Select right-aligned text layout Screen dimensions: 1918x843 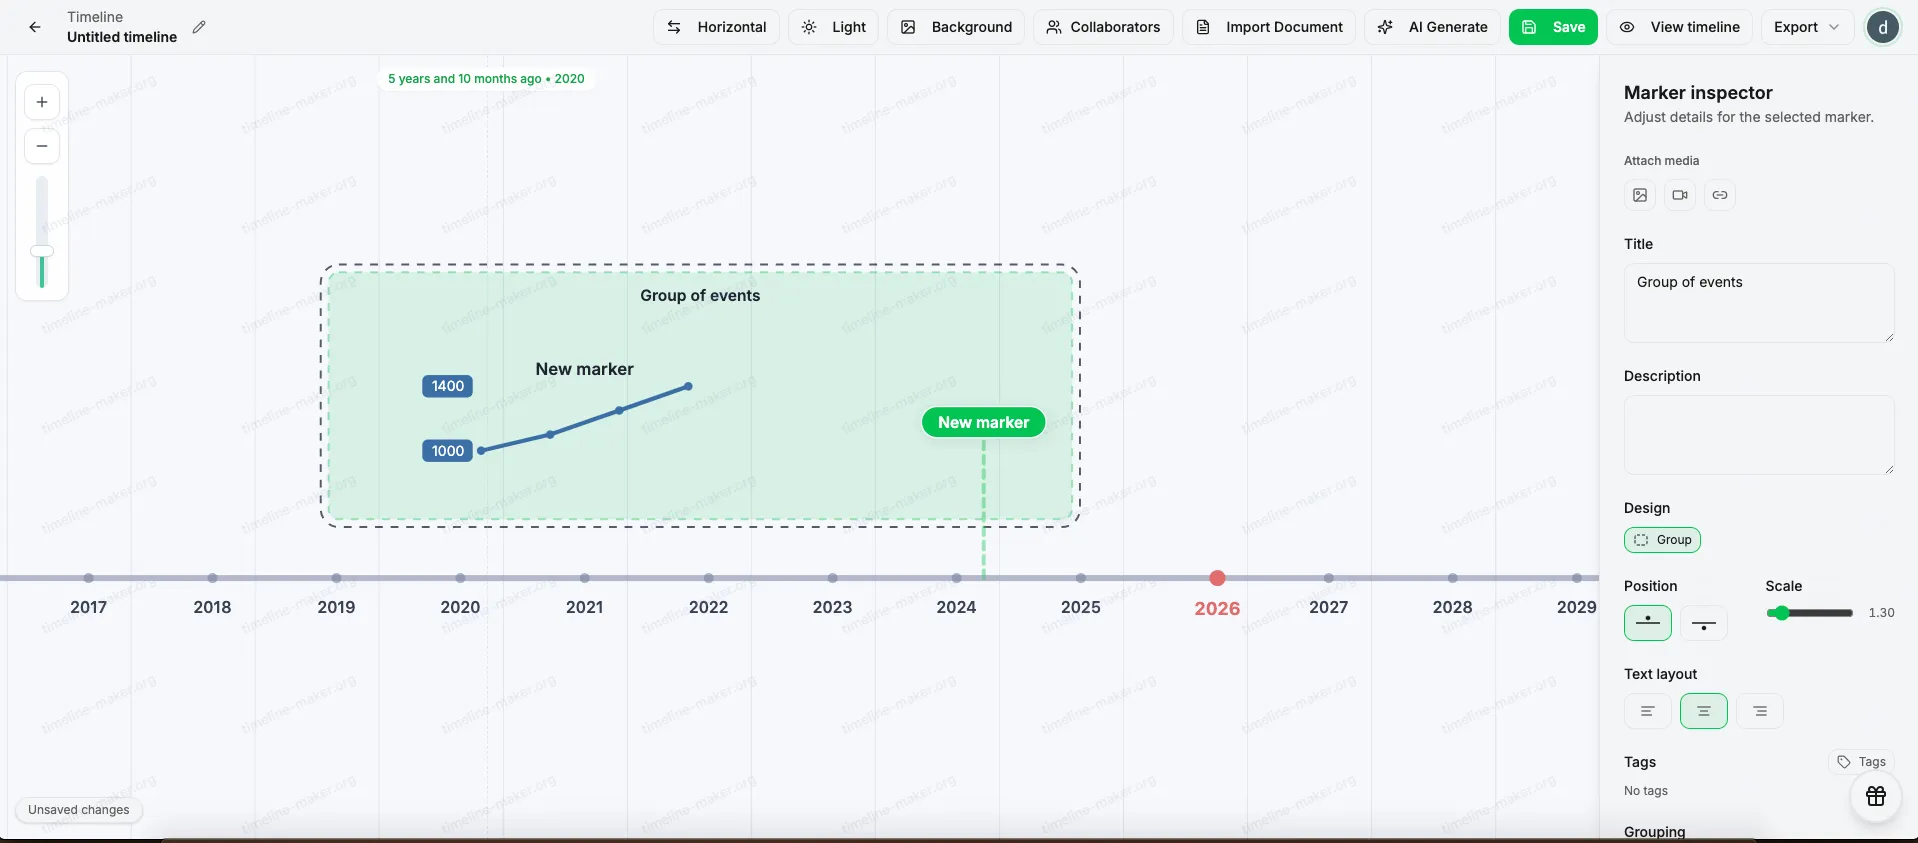tap(1760, 711)
